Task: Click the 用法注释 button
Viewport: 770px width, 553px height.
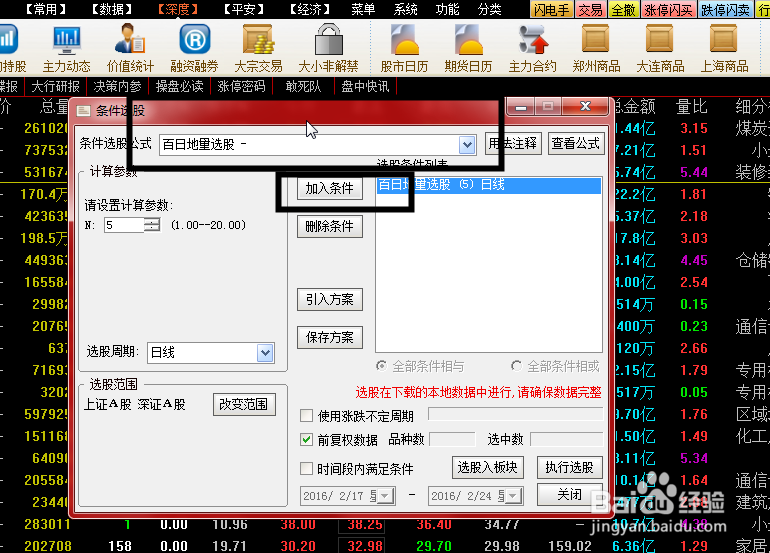Action: point(513,144)
